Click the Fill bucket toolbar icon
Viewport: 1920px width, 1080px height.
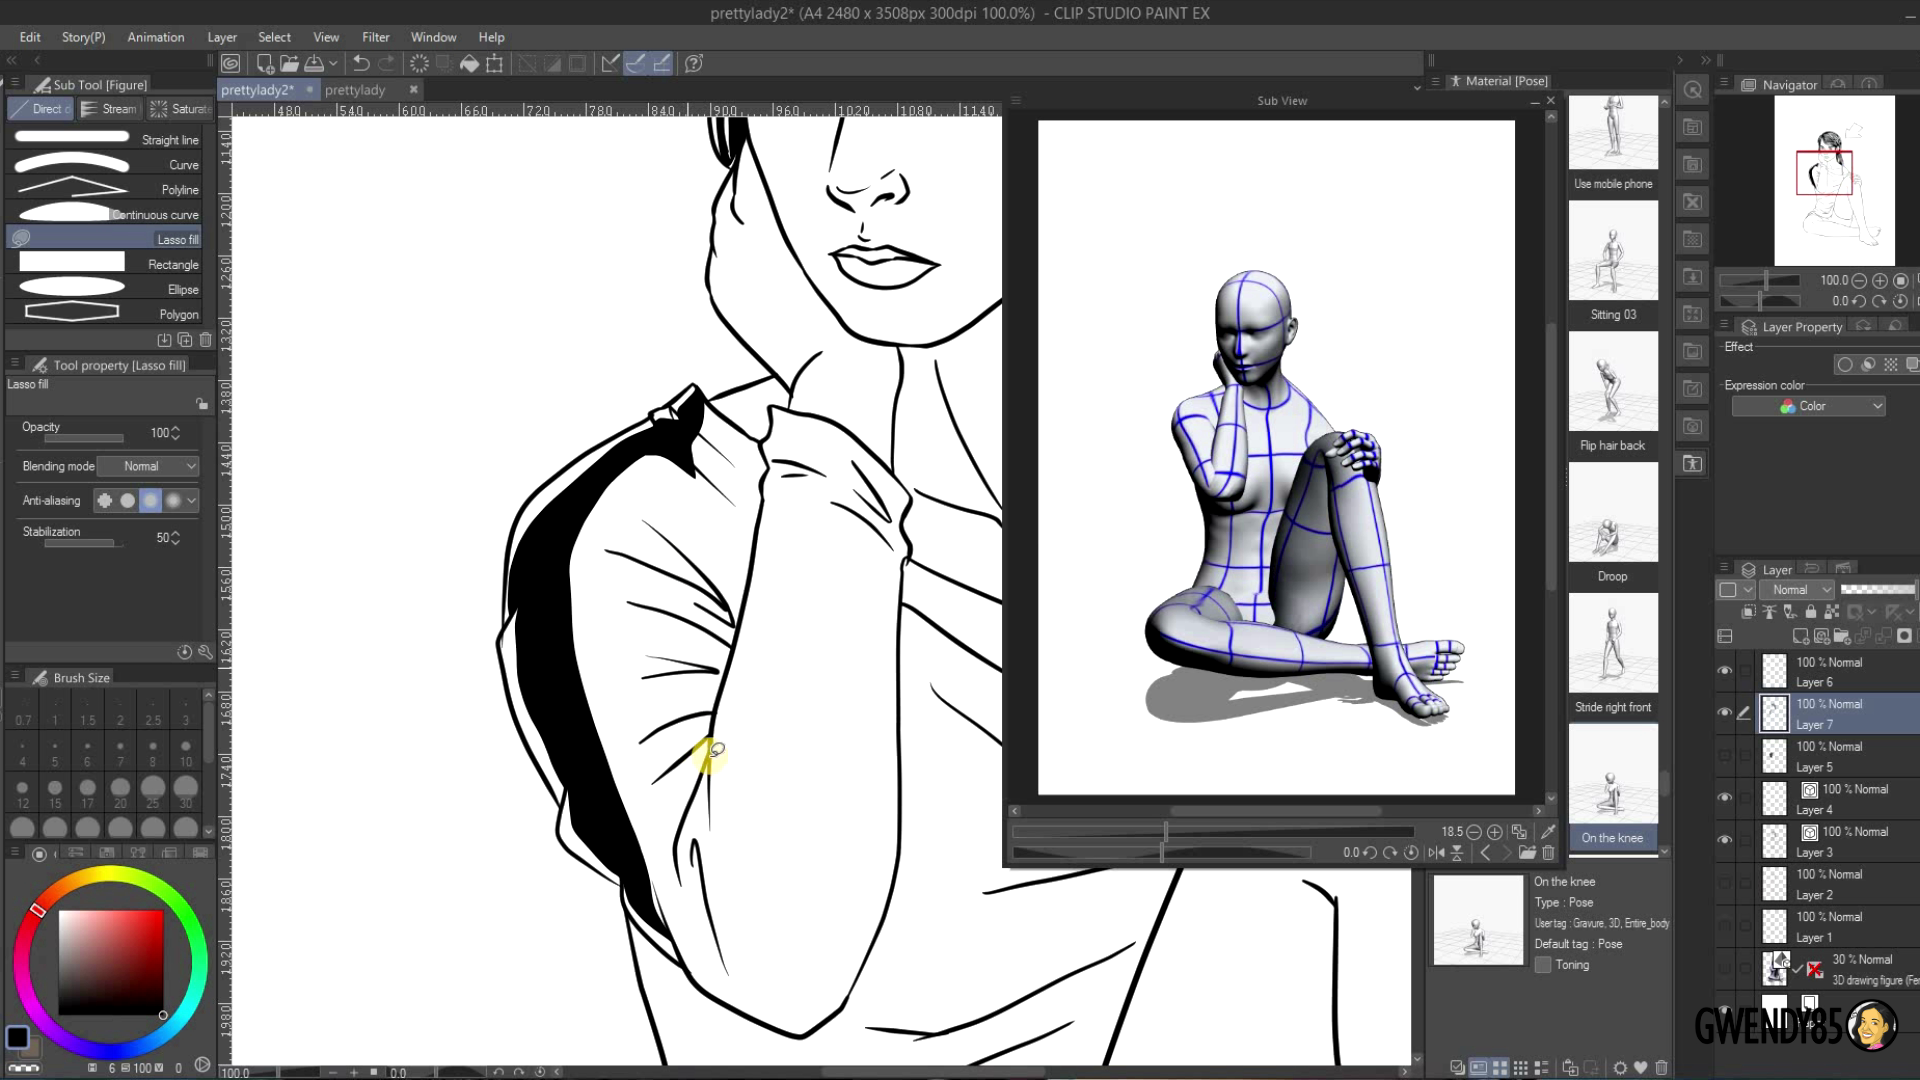[x=469, y=64]
